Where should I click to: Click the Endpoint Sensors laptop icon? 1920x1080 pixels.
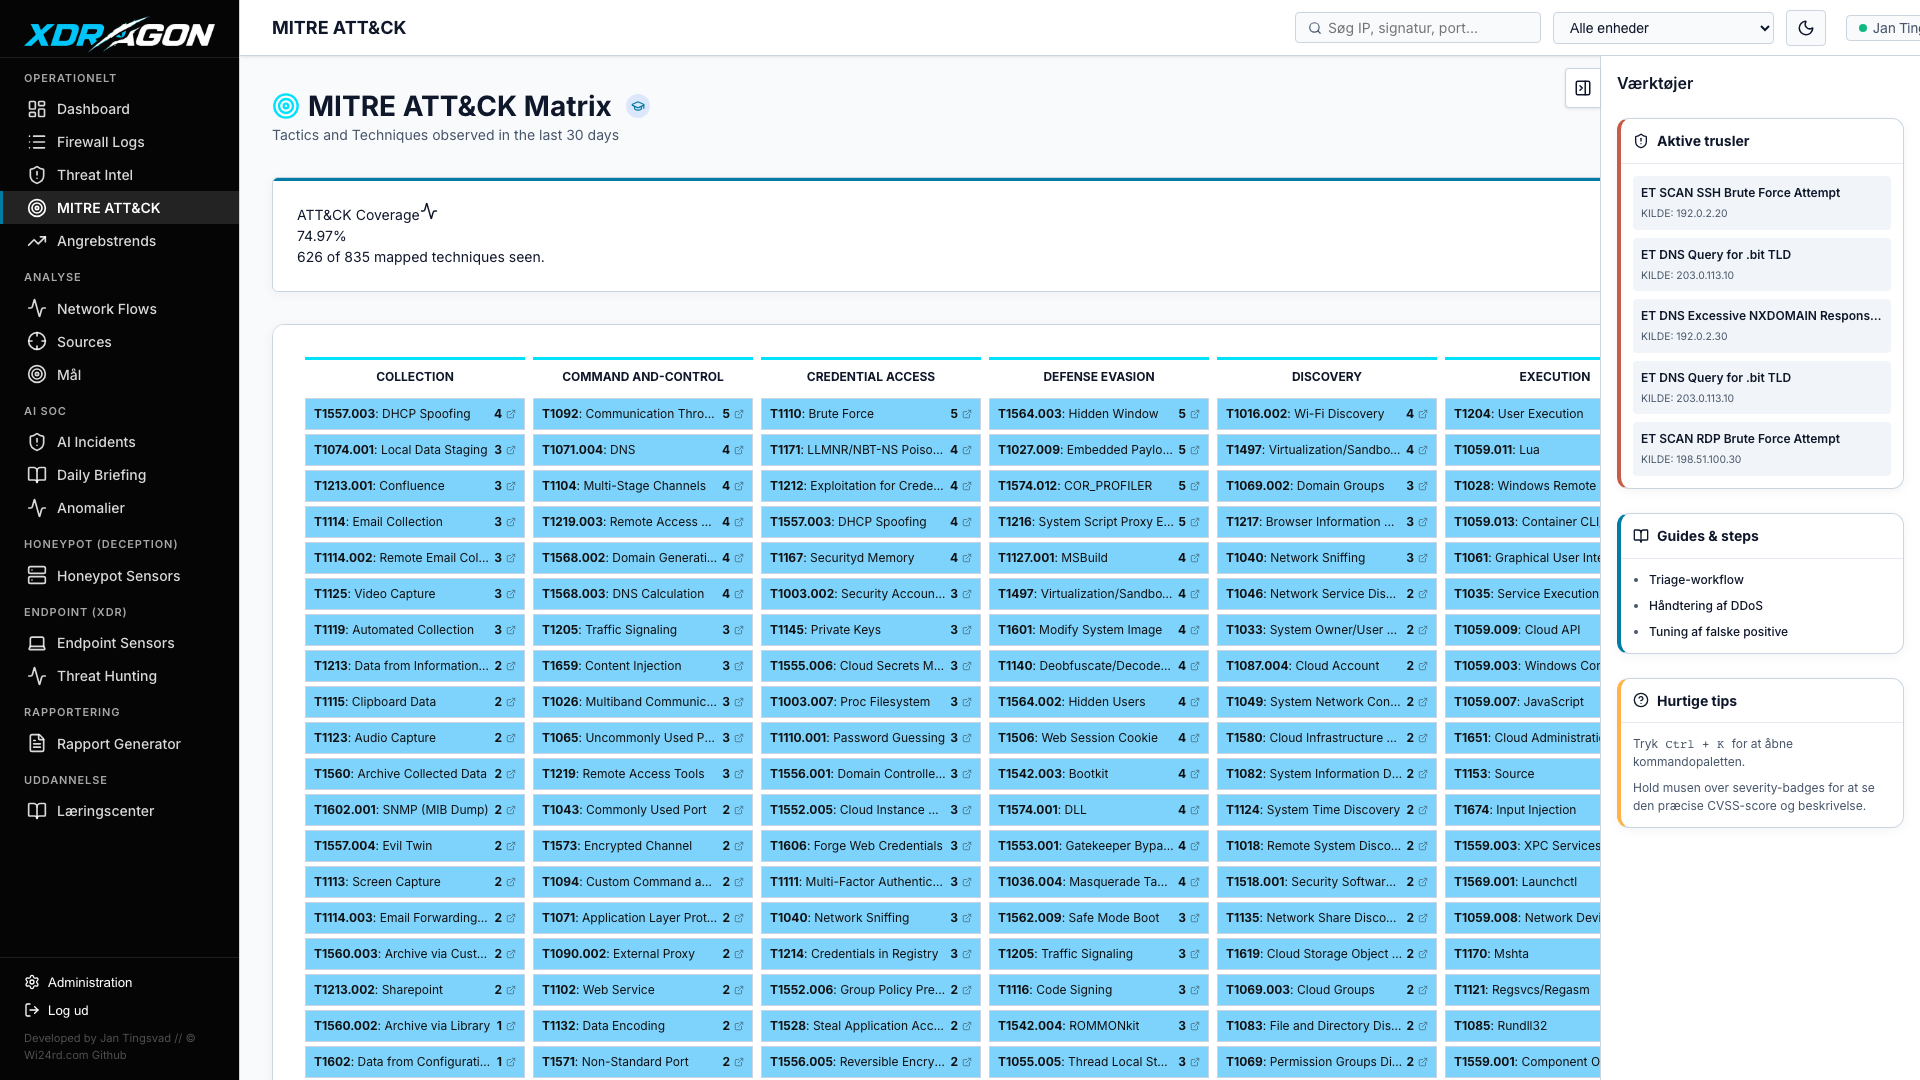(x=37, y=643)
